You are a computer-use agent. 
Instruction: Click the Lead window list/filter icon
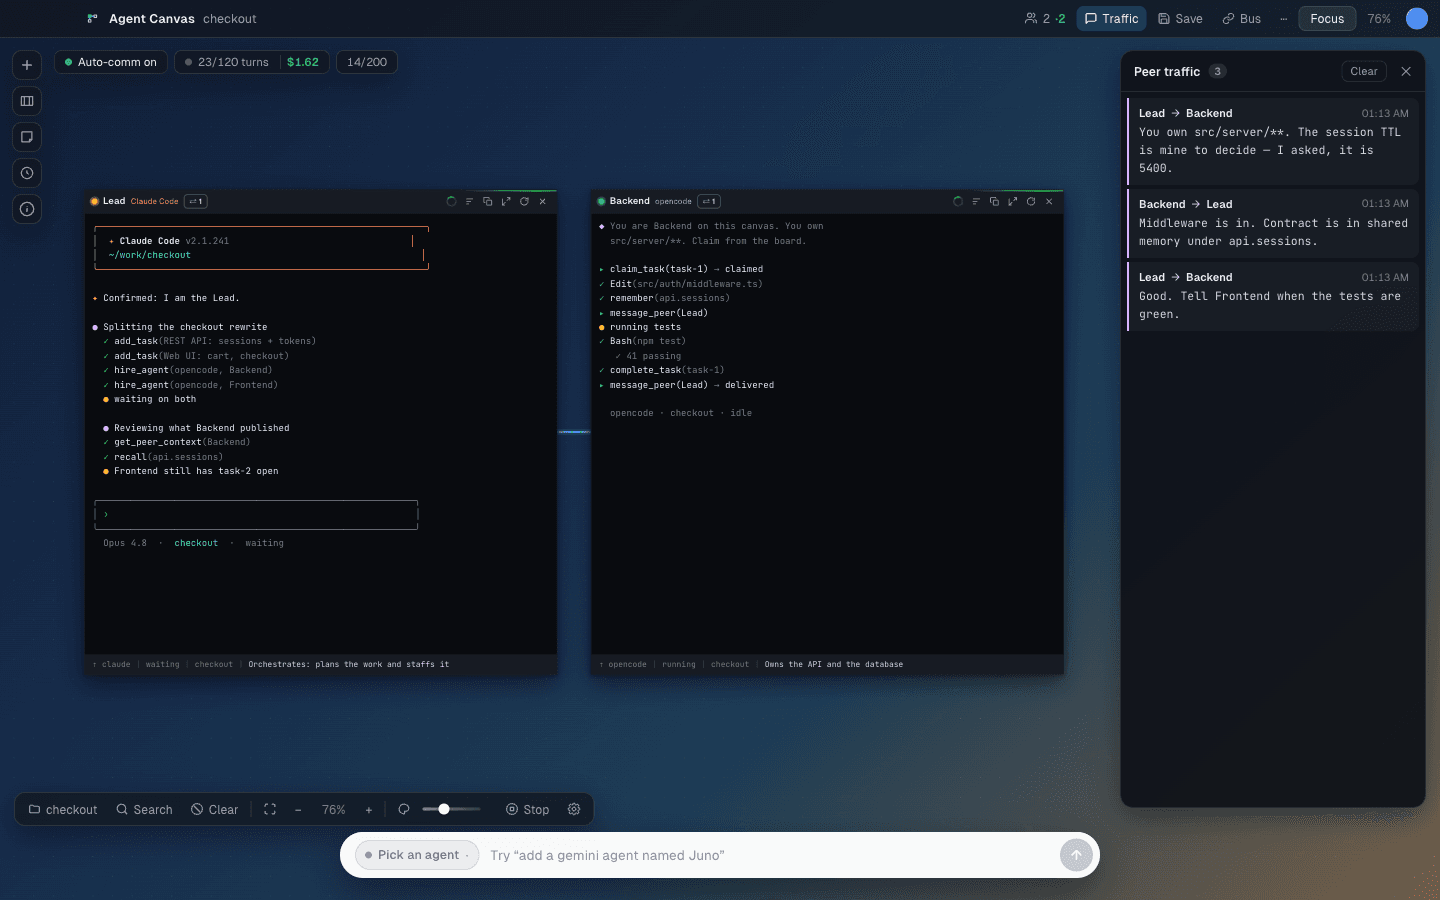[x=469, y=201]
